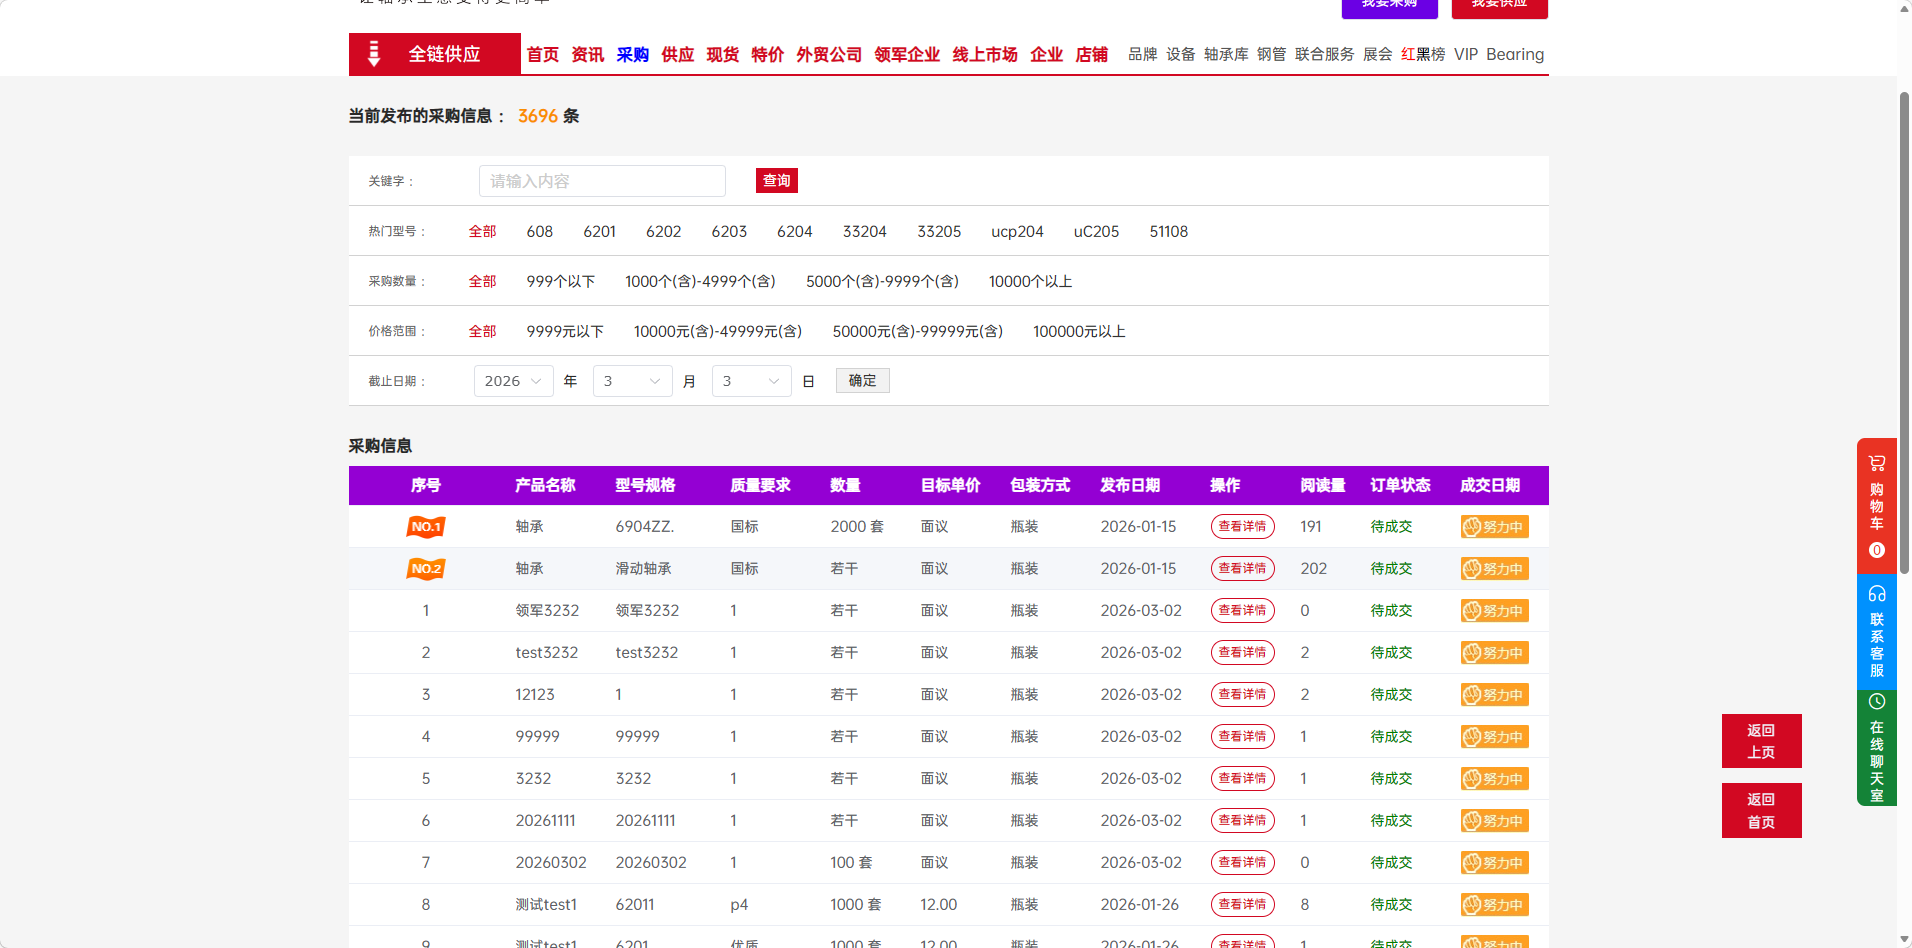View details for the 6904ZZ. bearing

[x=1242, y=527]
